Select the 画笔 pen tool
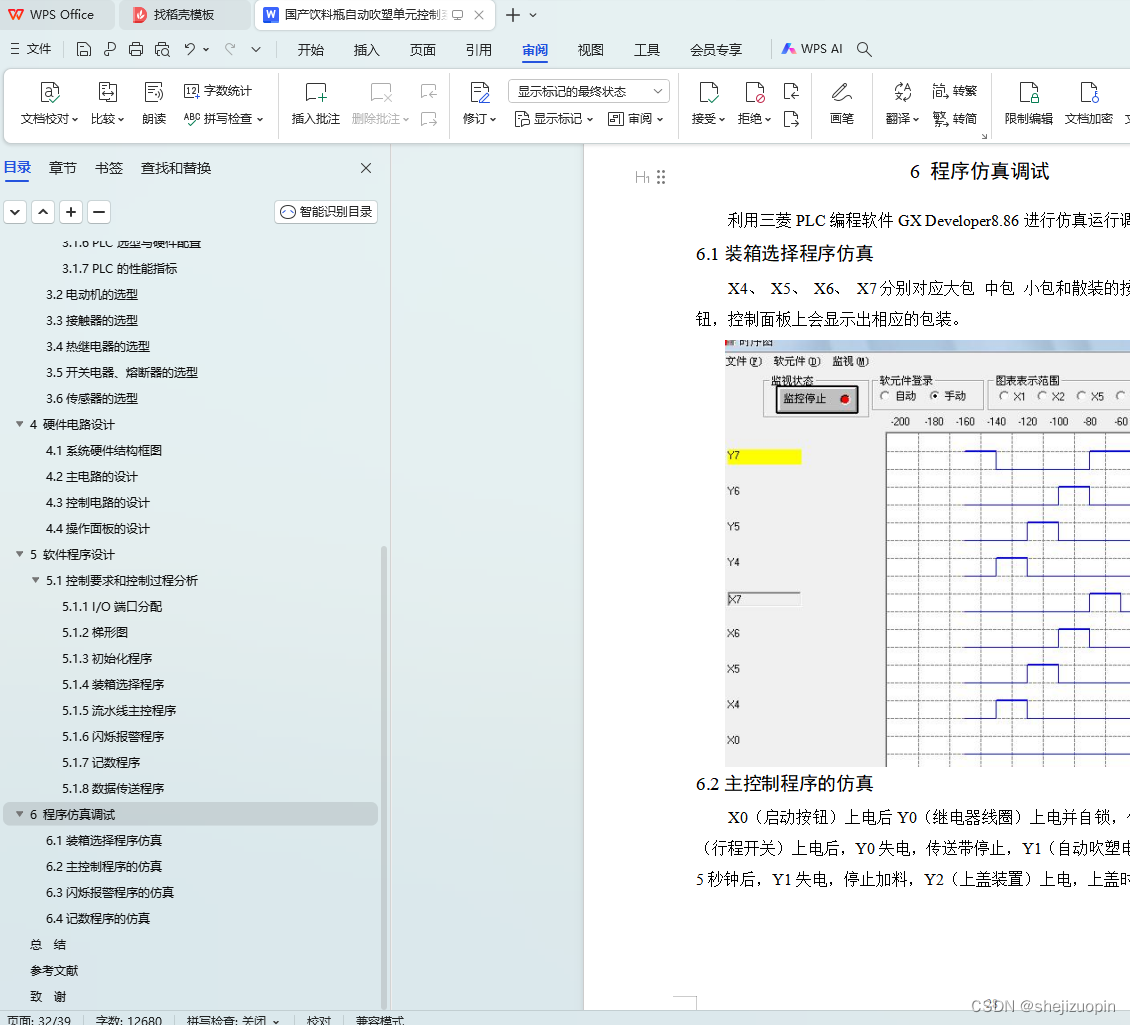The height and width of the screenshot is (1025, 1130). (842, 104)
